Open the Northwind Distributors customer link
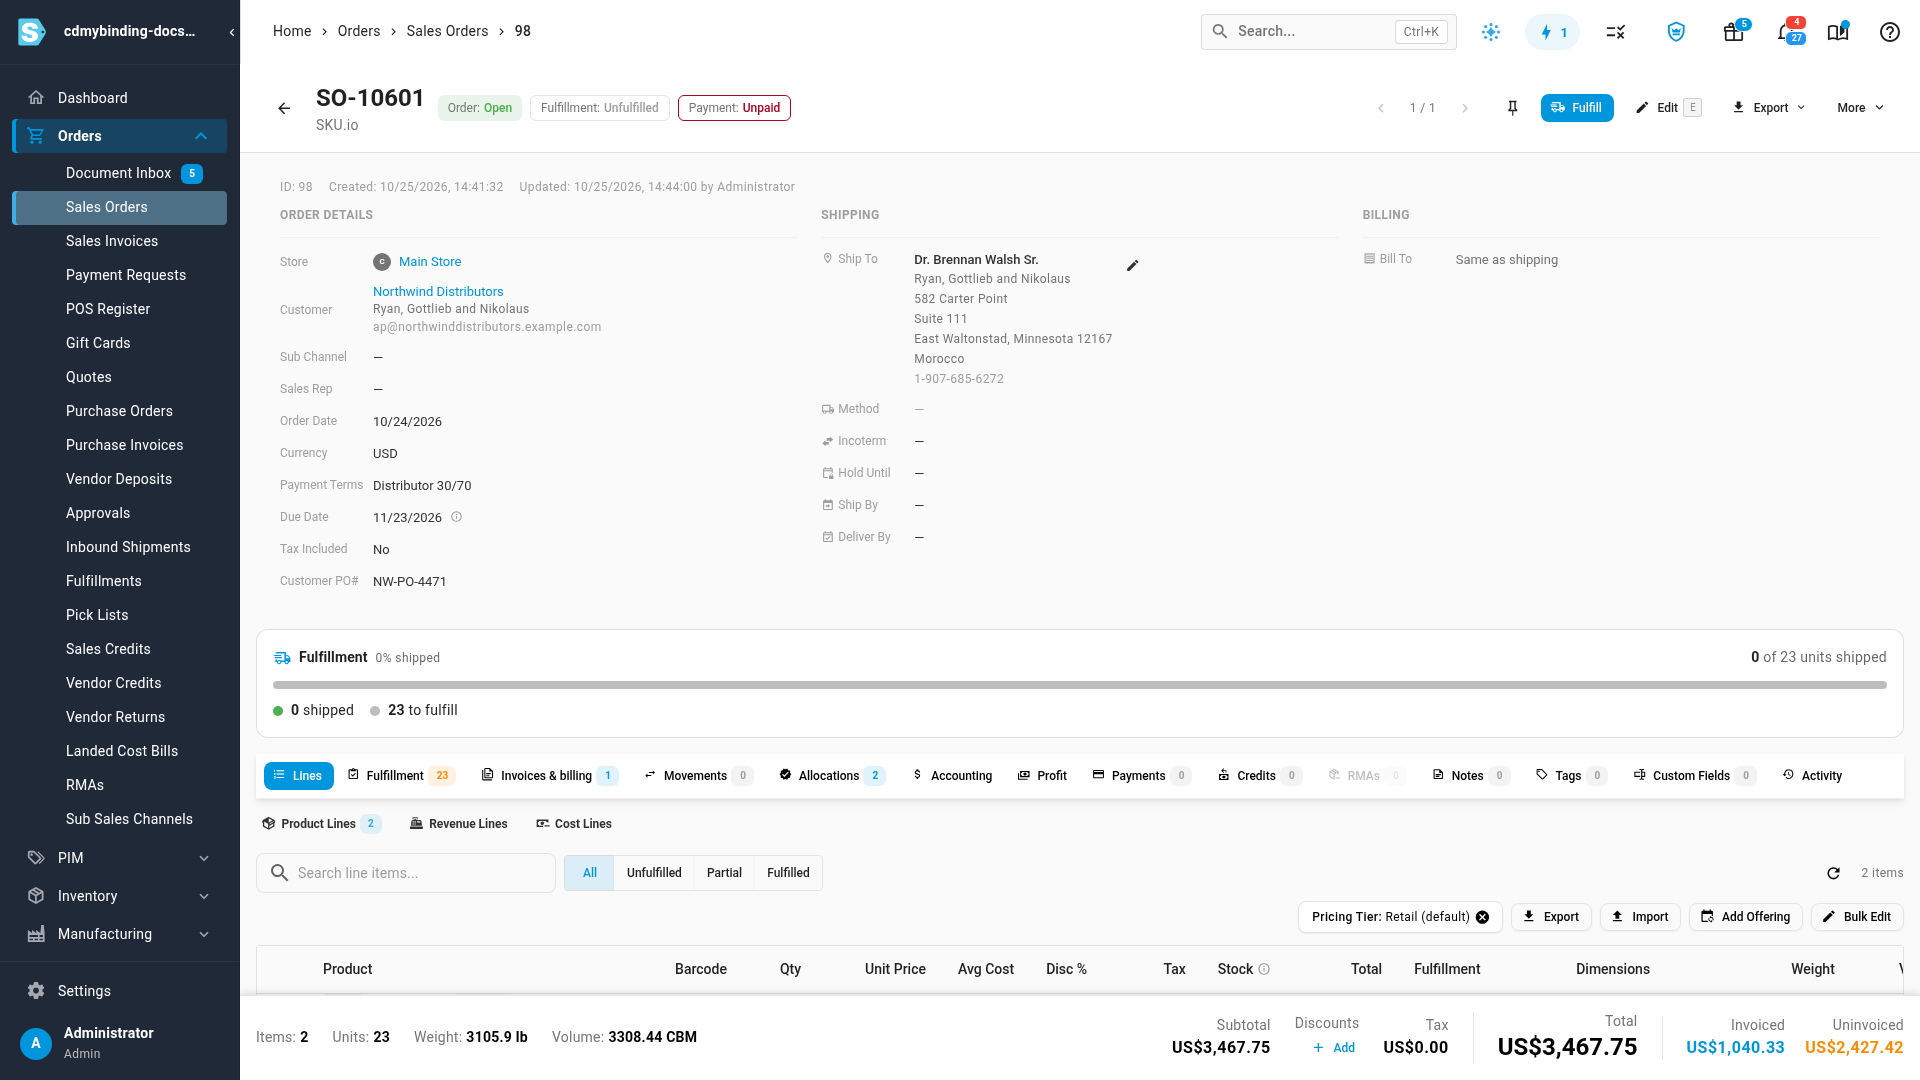This screenshot has height=1080, width=1920. click(x=438, y=292)
